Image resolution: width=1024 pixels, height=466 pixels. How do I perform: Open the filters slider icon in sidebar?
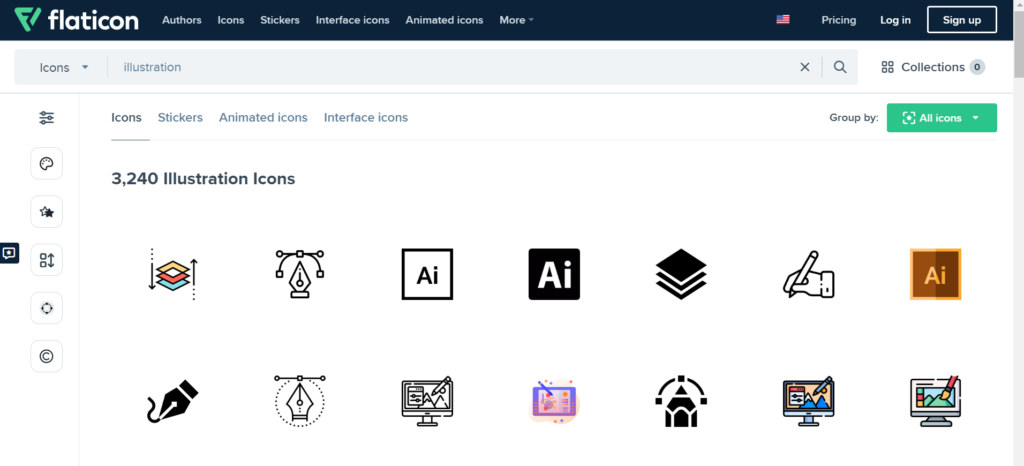click(46, 118)
